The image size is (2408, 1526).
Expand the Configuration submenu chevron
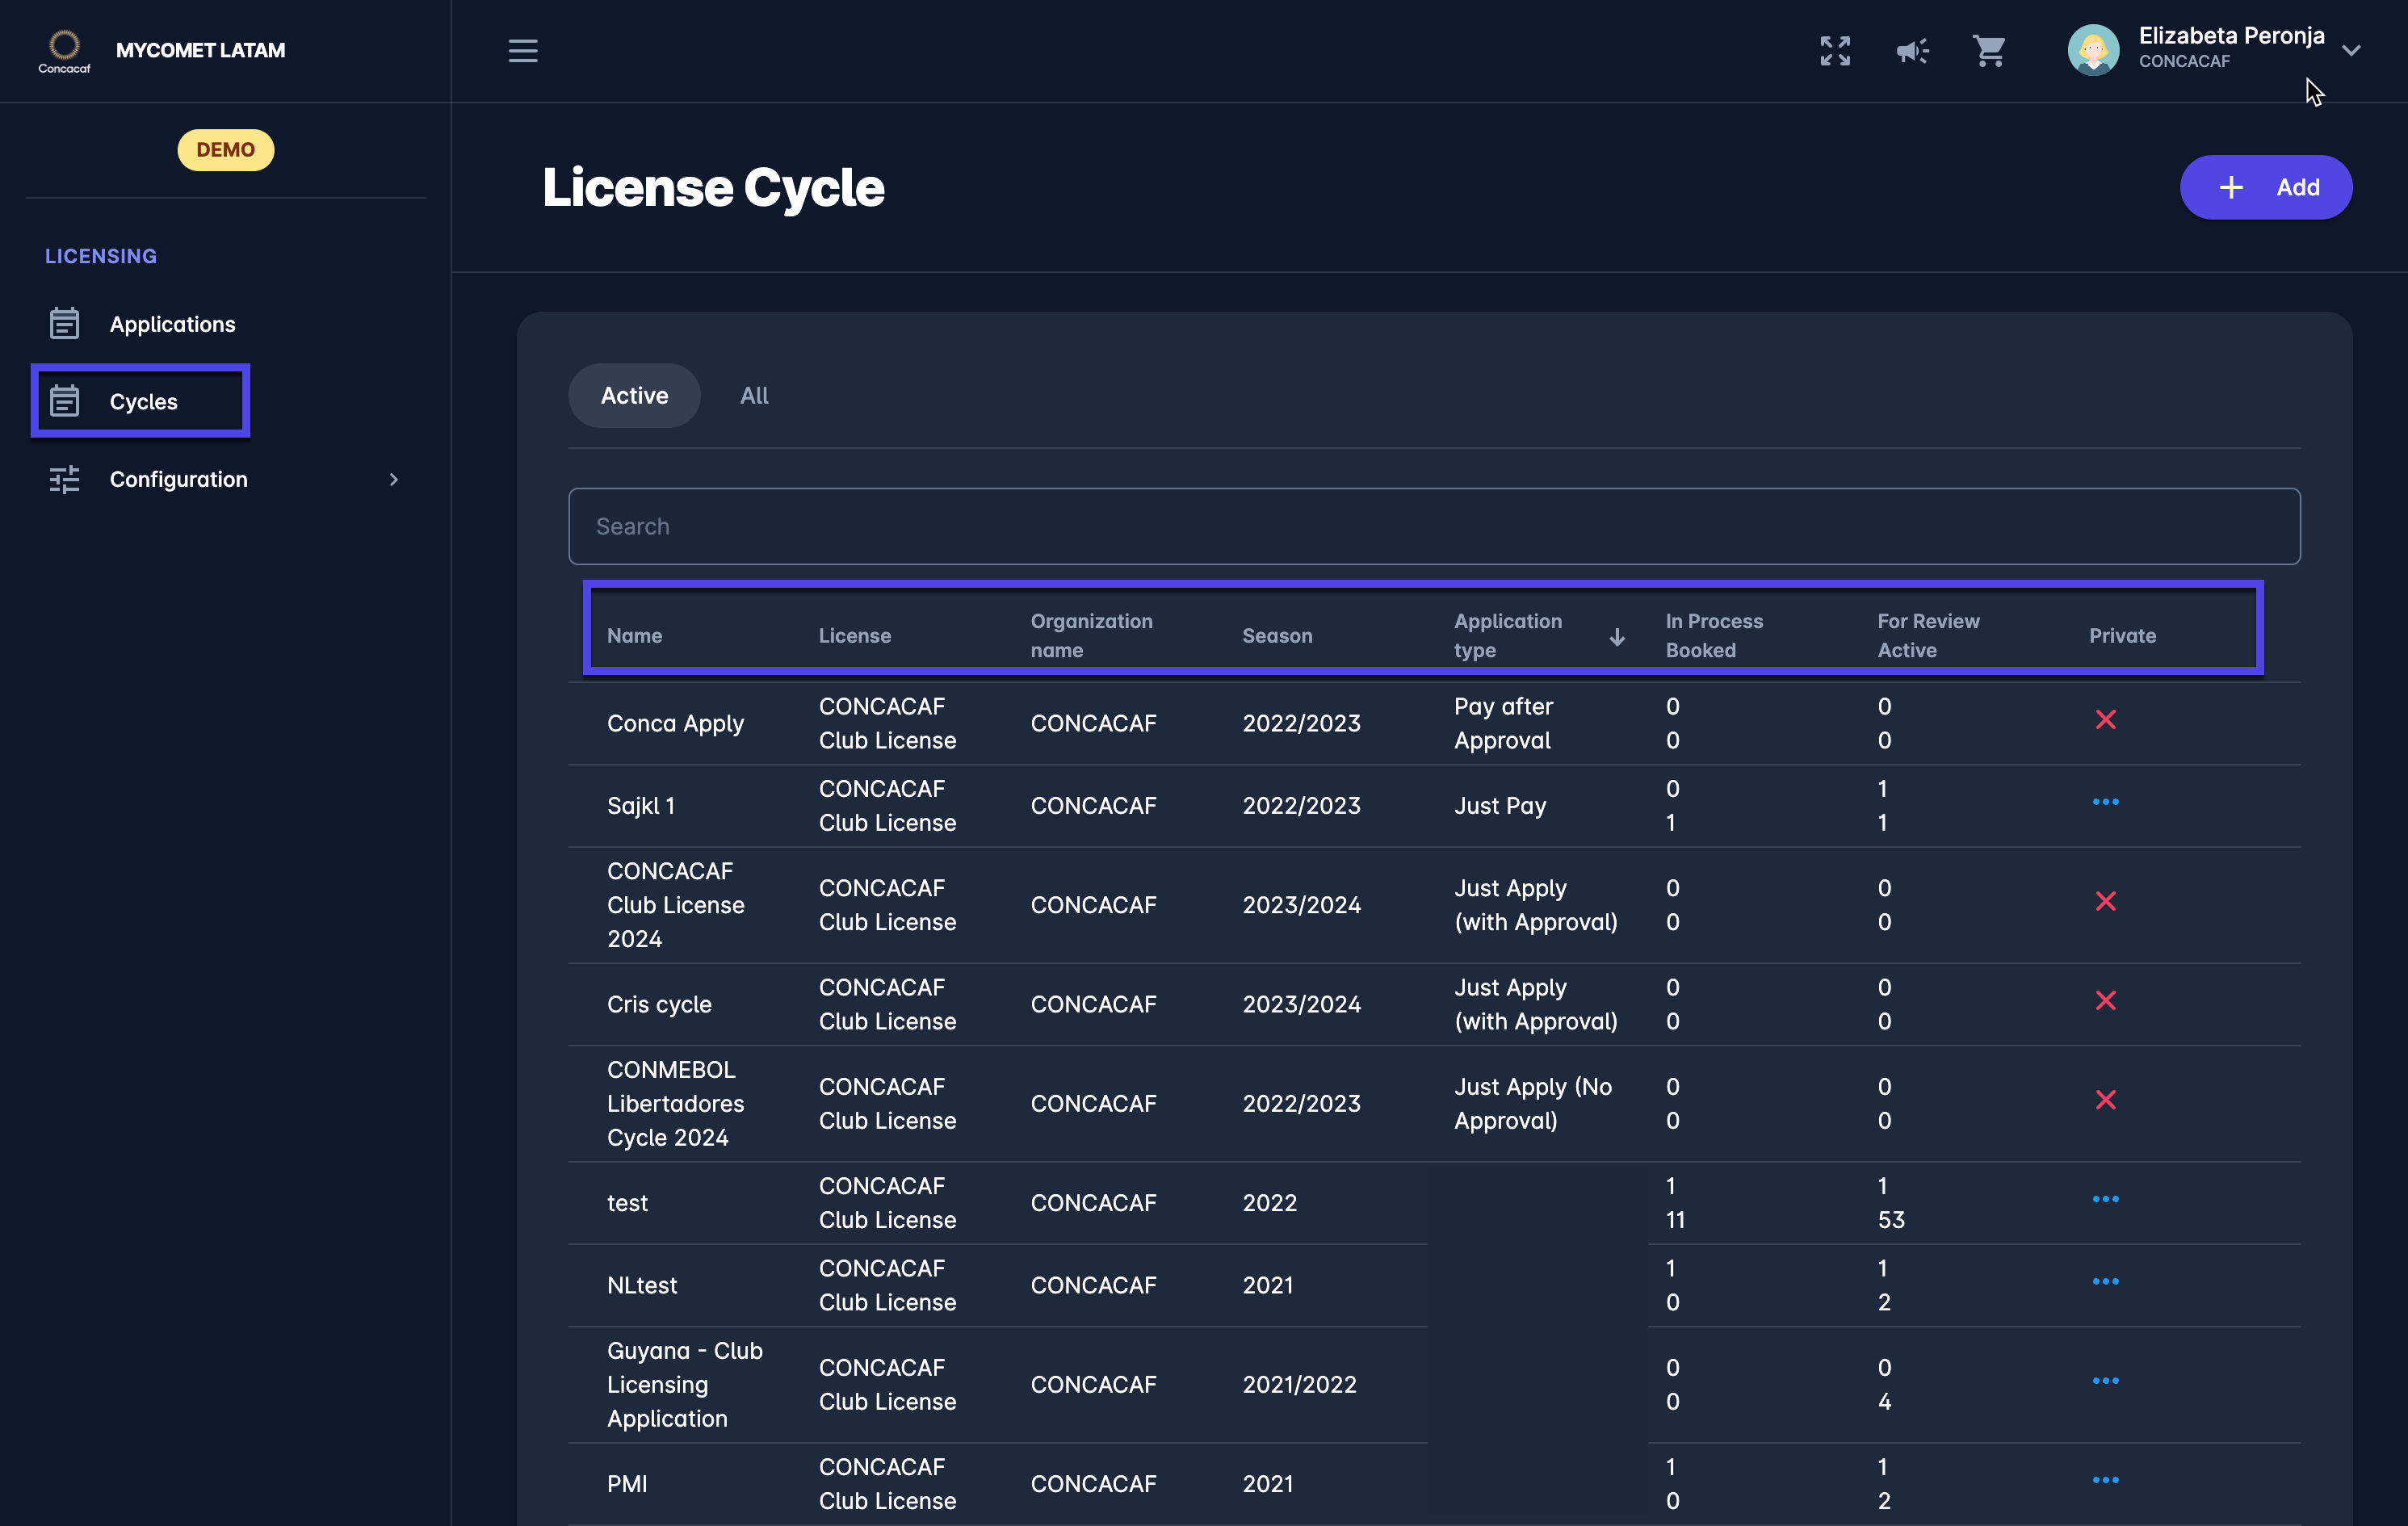tap(393, 479)
